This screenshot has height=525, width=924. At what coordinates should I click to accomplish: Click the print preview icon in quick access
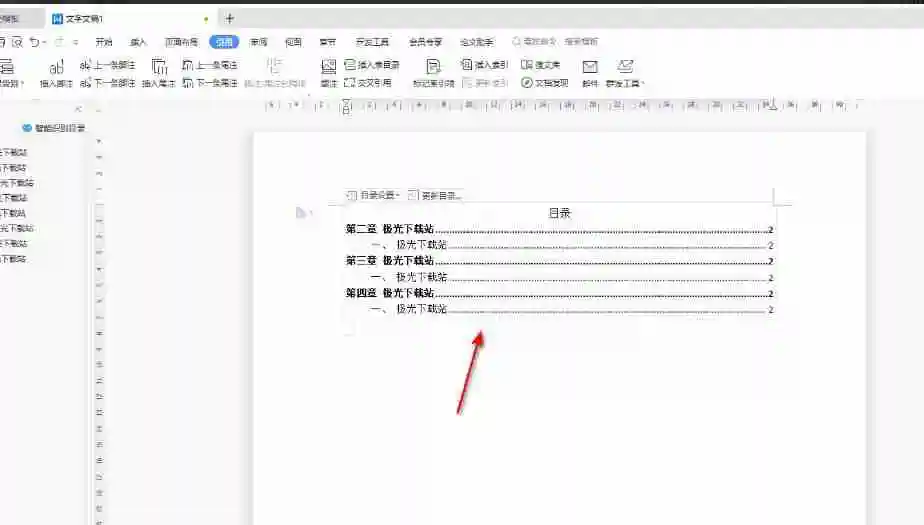(17, 42)
